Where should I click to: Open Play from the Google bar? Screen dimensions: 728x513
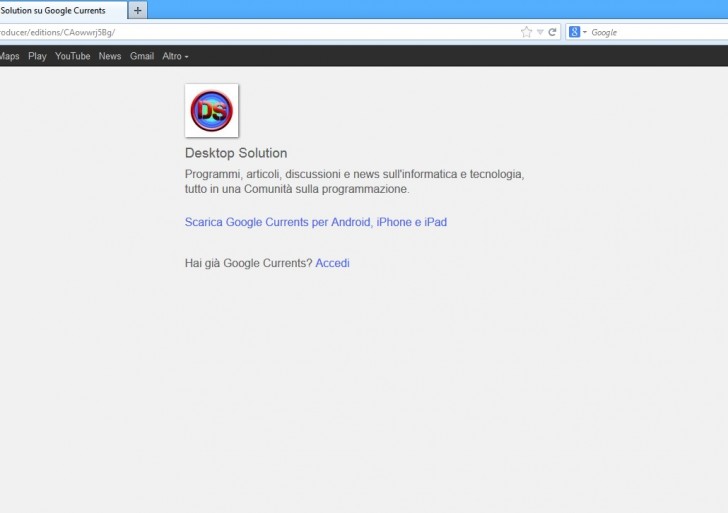37,56
